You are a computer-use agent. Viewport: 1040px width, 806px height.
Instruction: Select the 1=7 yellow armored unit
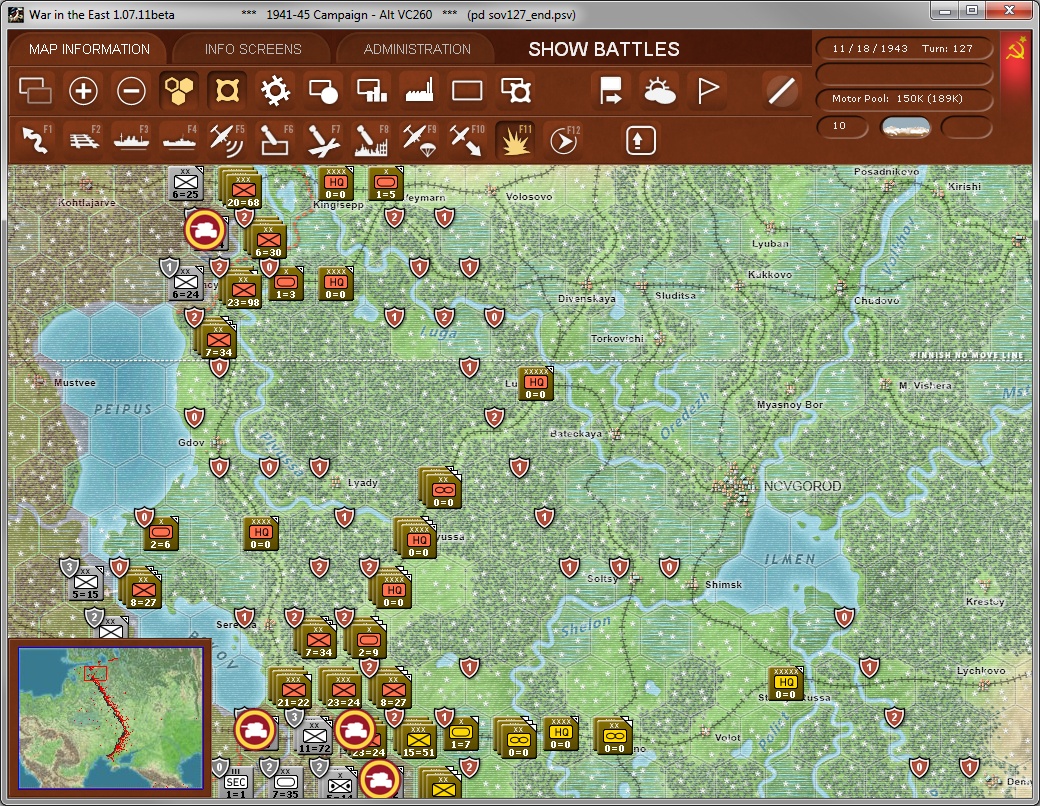click(x=460, y=733)
